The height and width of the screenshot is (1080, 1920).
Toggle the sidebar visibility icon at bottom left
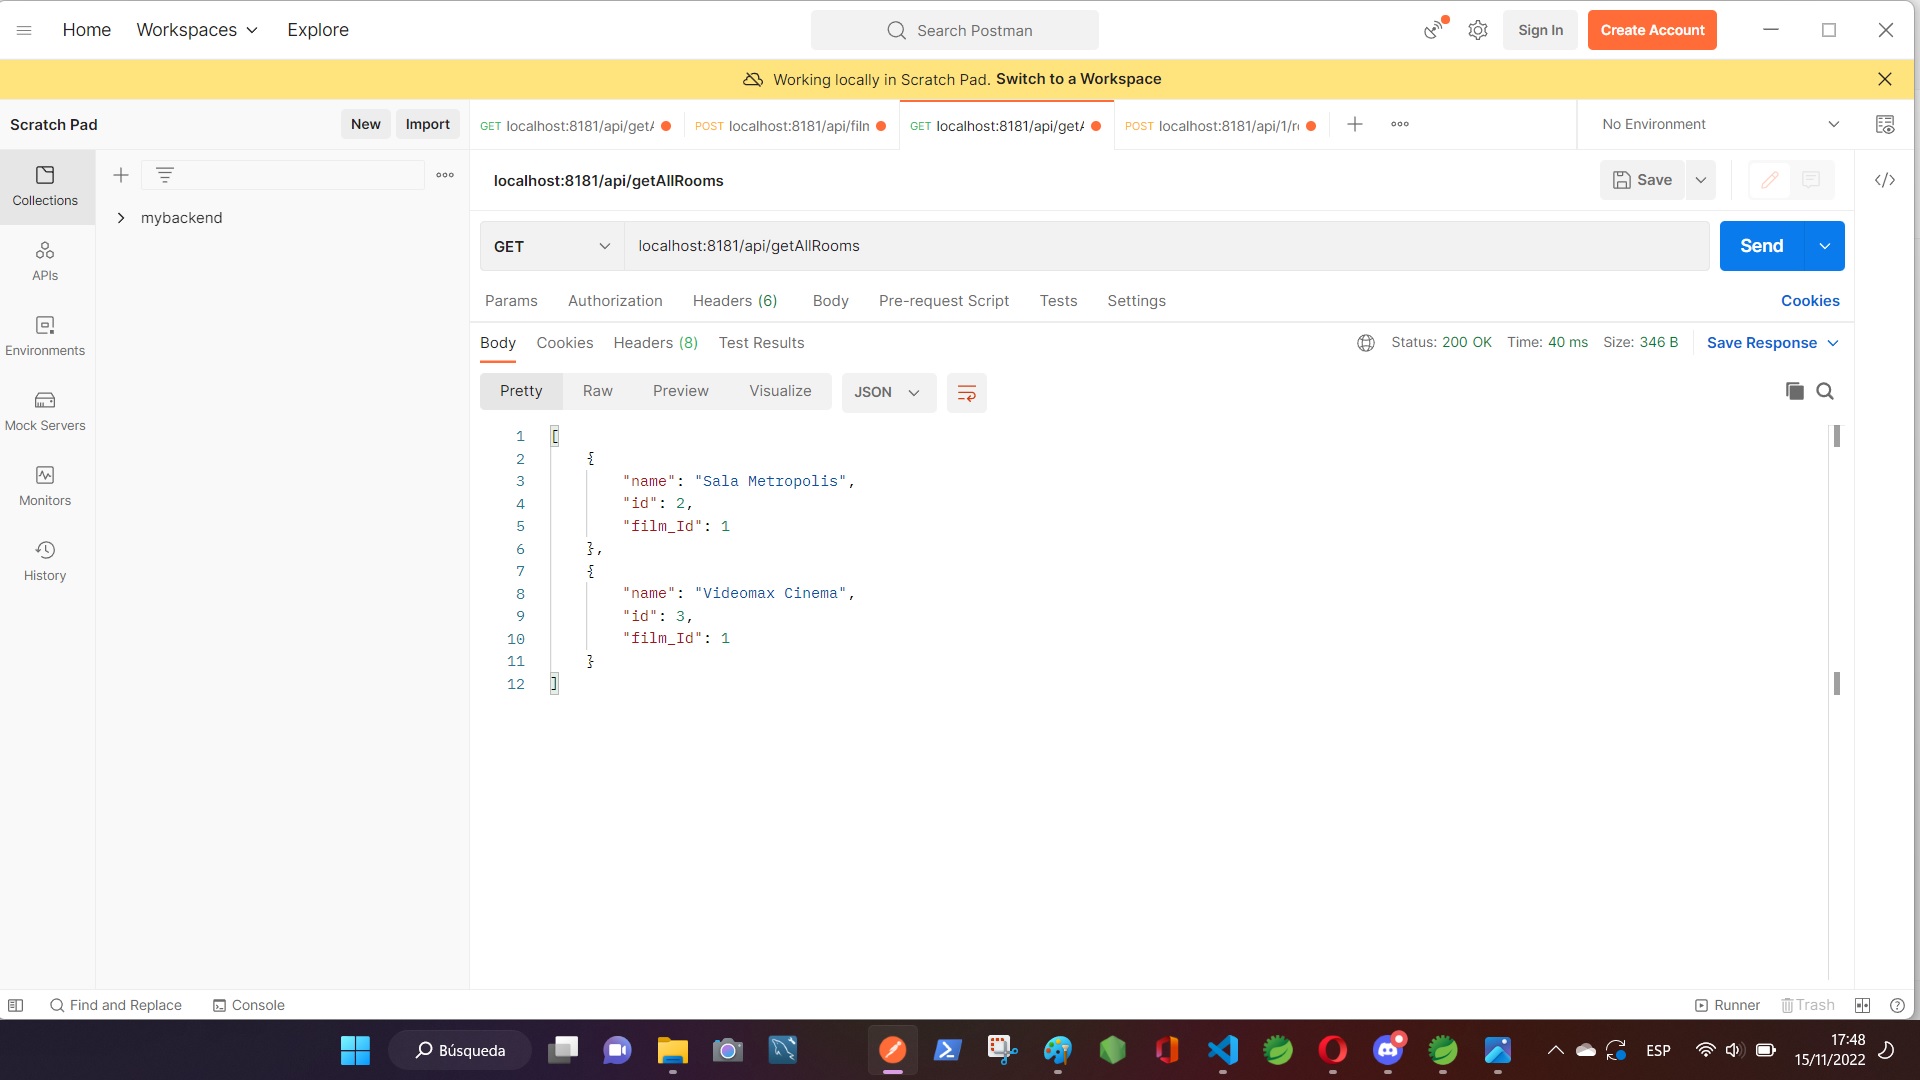15,1005
